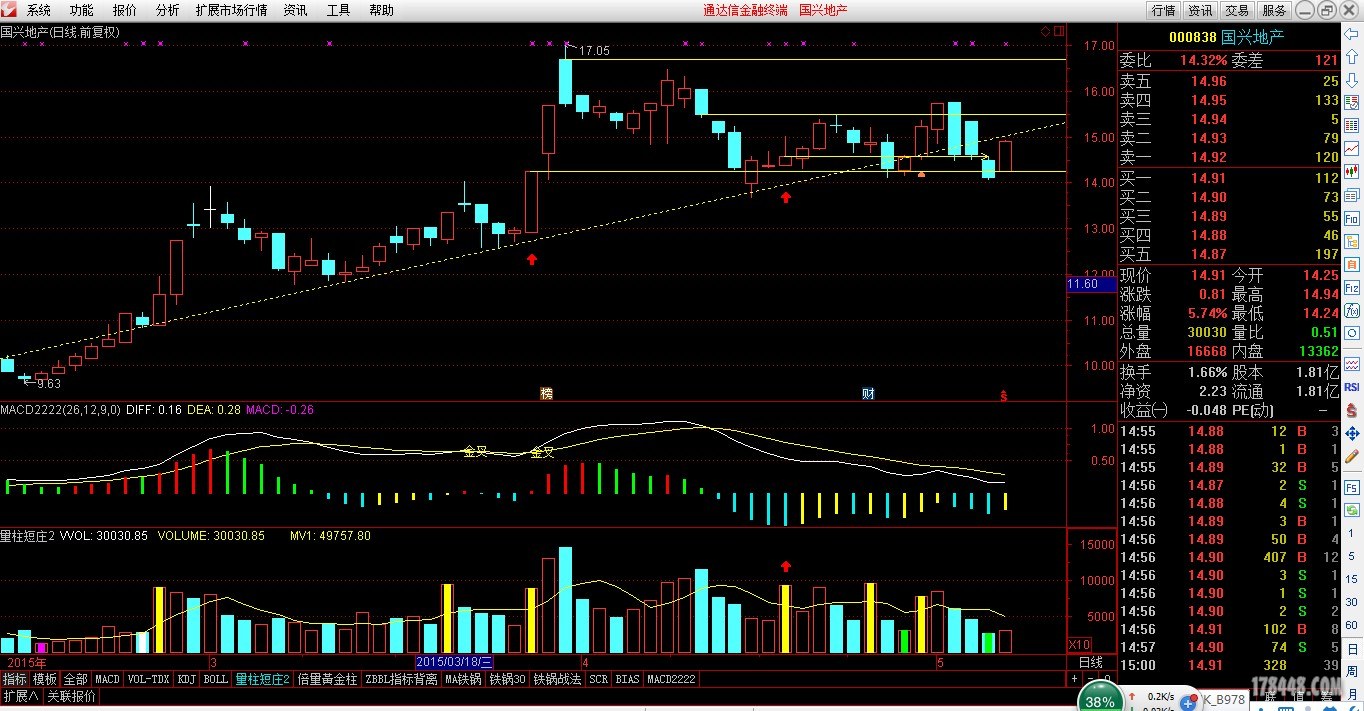
Task: Click the 资讯 button at top right
Action: click(x=1200, y=10)
